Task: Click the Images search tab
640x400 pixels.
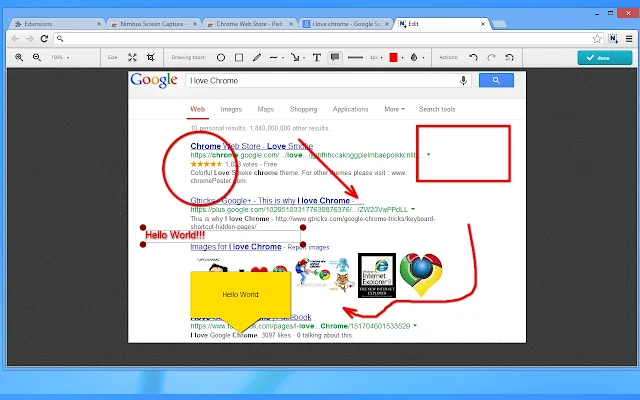Action: tap(231, 109)
